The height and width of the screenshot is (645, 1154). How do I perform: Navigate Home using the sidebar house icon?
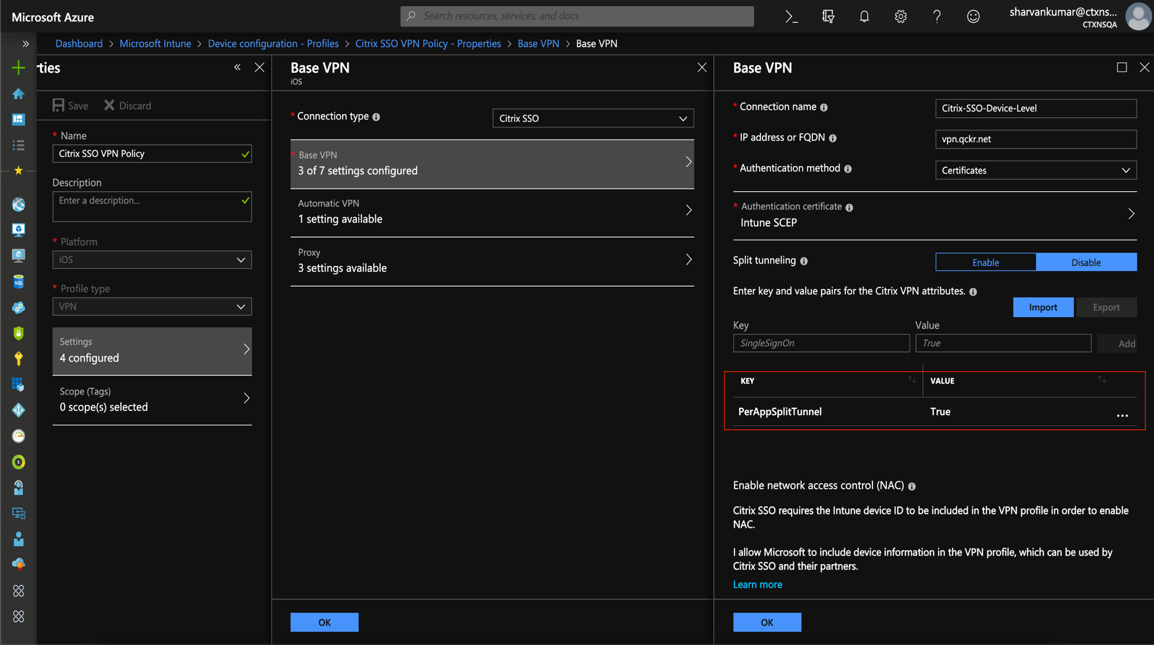[x=16, y=94]
